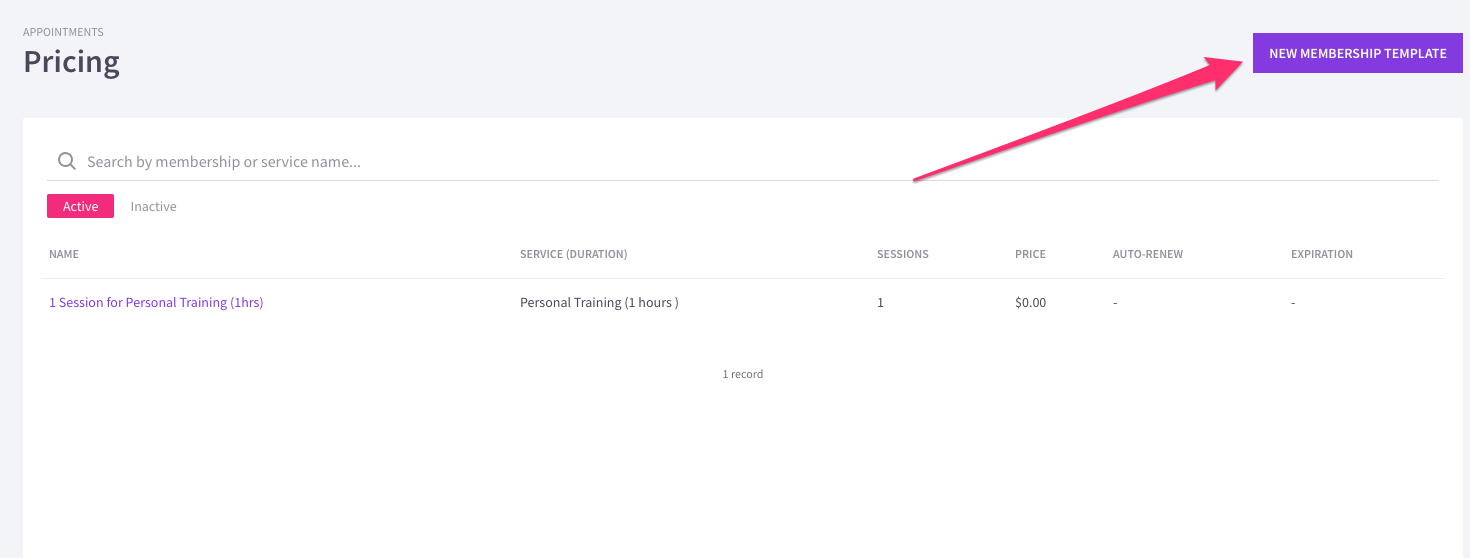Click the SERVICE (DURATION) column header
This screenshot has height=558, width=1470.
pos(573,254)
